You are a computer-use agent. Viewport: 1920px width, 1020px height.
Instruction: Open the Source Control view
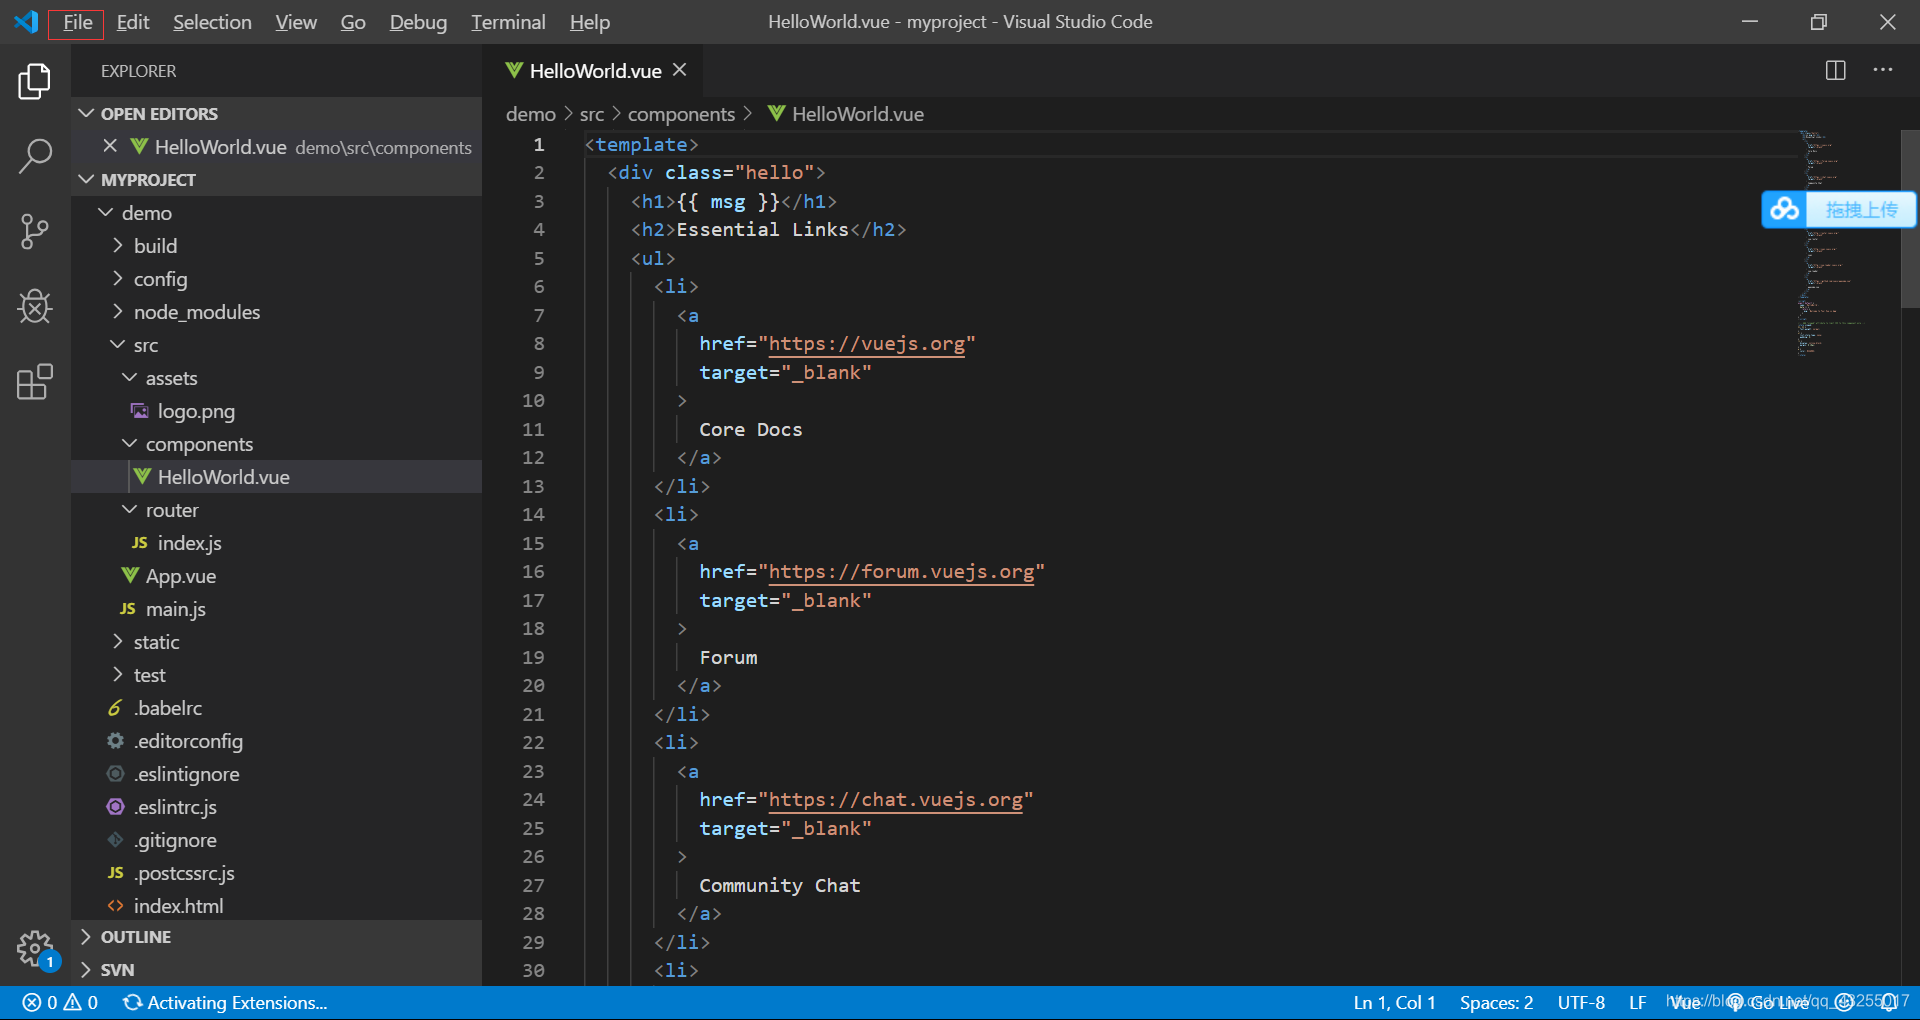(x=35, y=231)
